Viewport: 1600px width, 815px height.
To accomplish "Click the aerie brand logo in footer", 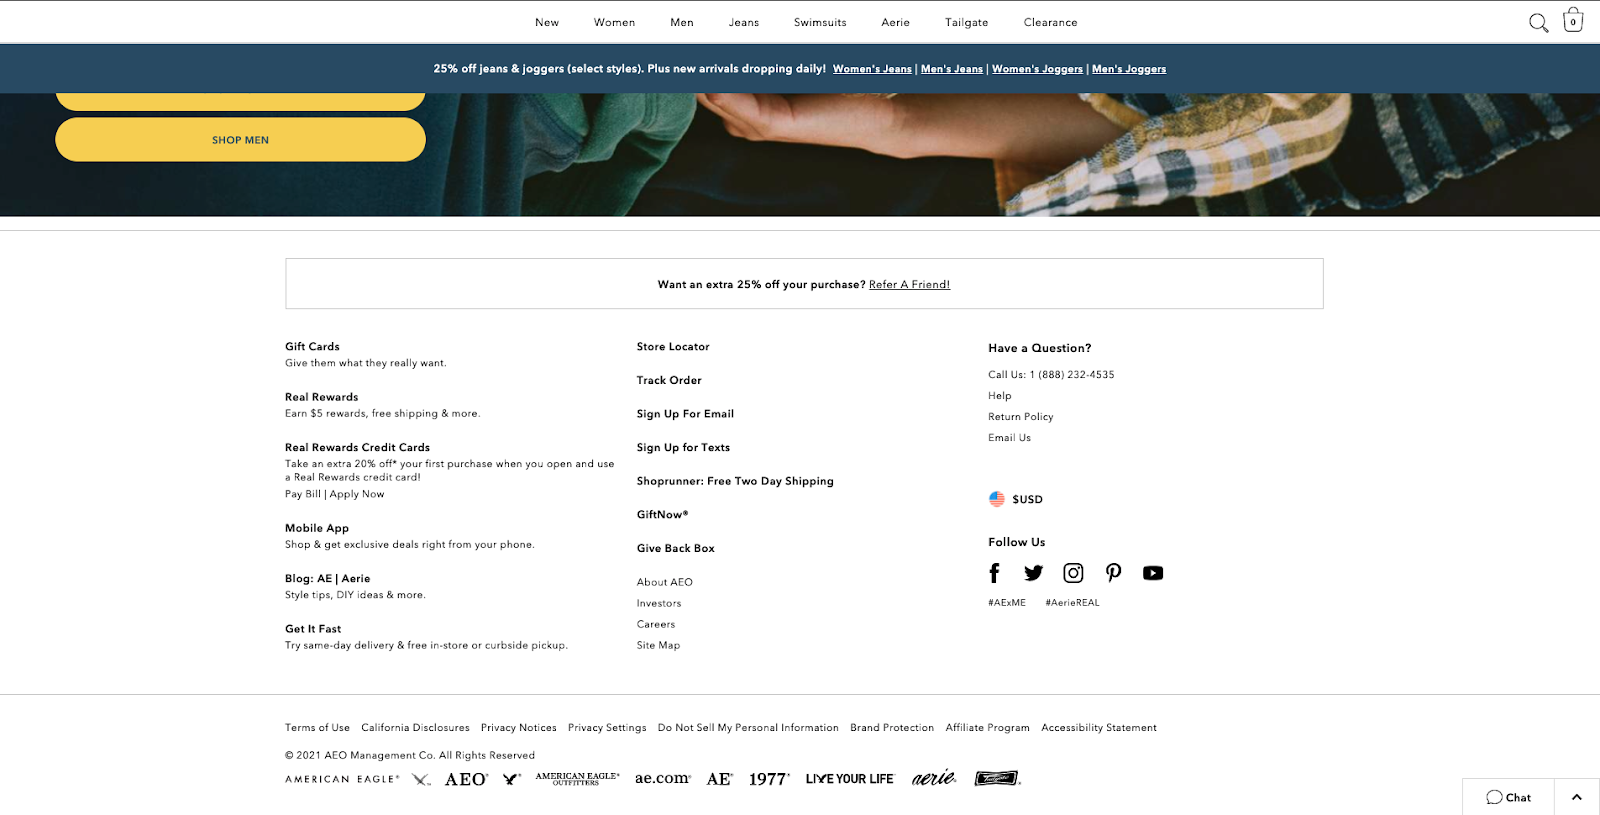I will coord(934,778).
